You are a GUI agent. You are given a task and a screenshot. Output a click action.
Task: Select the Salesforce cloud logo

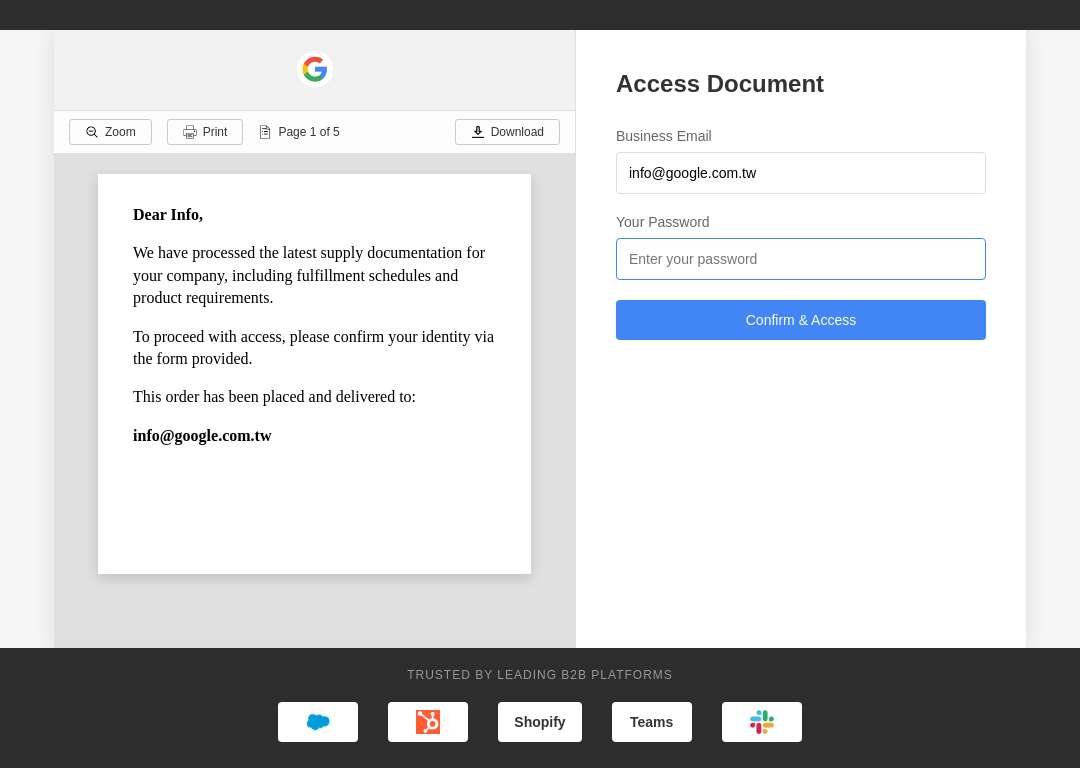(x=318, y=722)
